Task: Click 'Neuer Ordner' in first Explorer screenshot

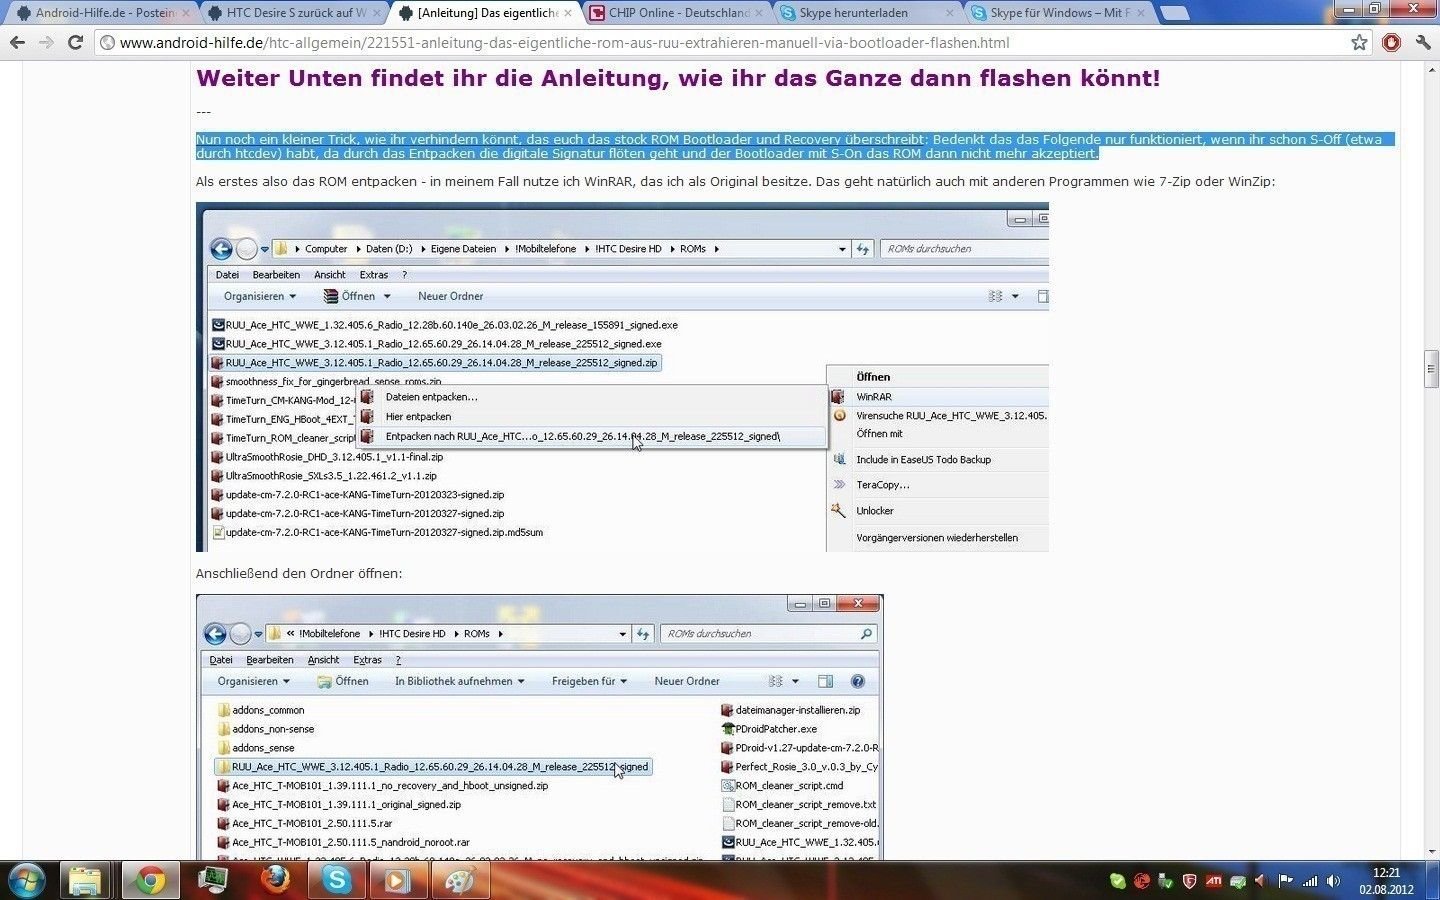Action: coord(450,296)
